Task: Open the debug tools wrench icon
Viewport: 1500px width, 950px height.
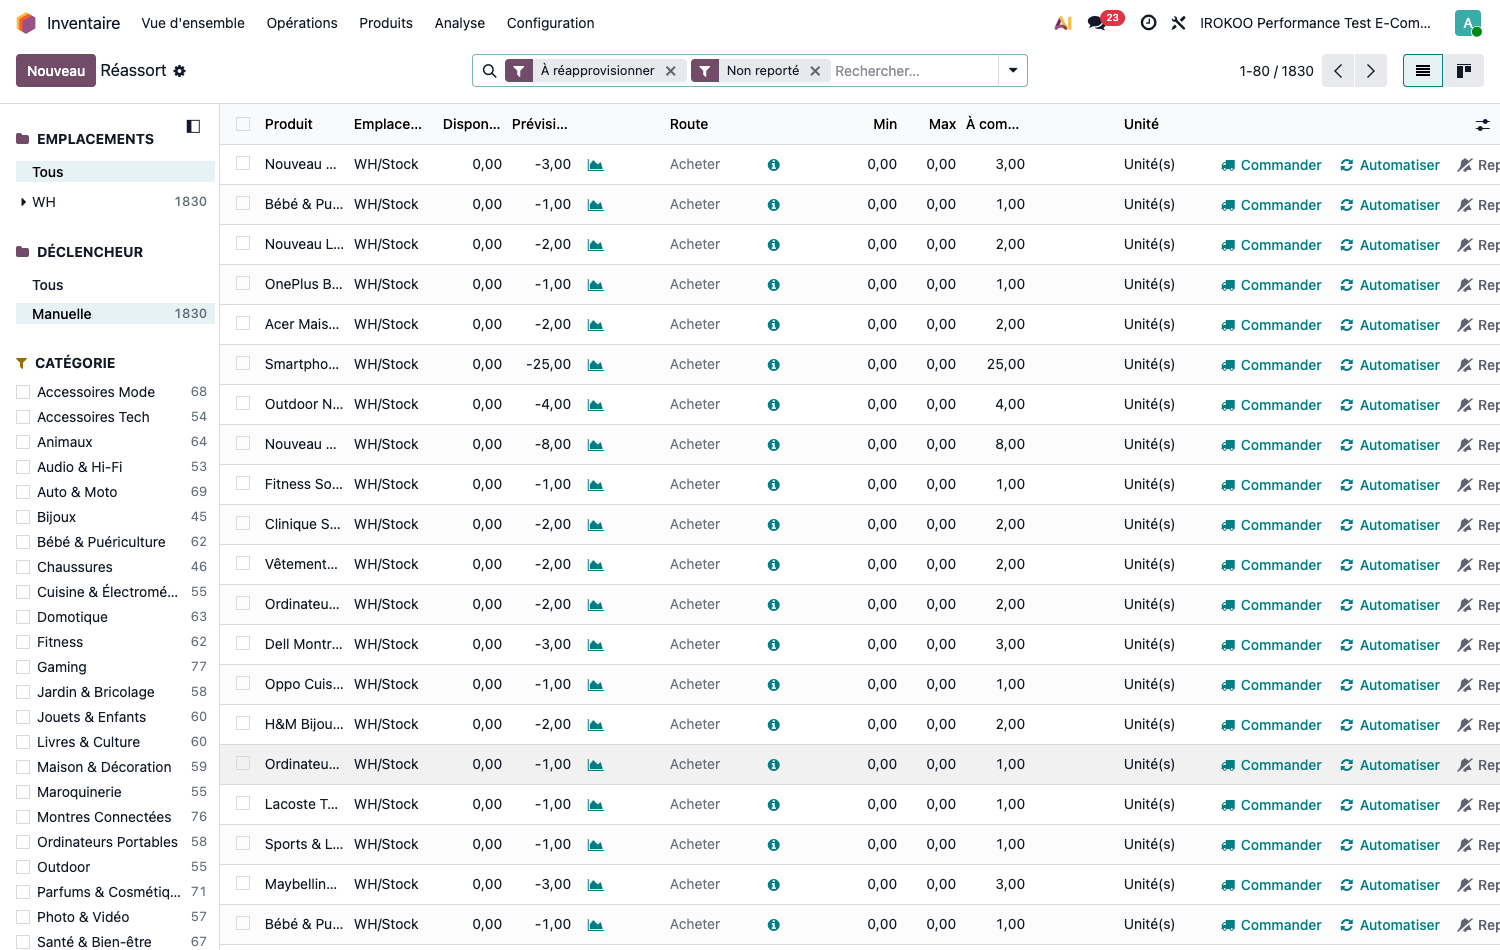Action: (x=1178, y=23)
